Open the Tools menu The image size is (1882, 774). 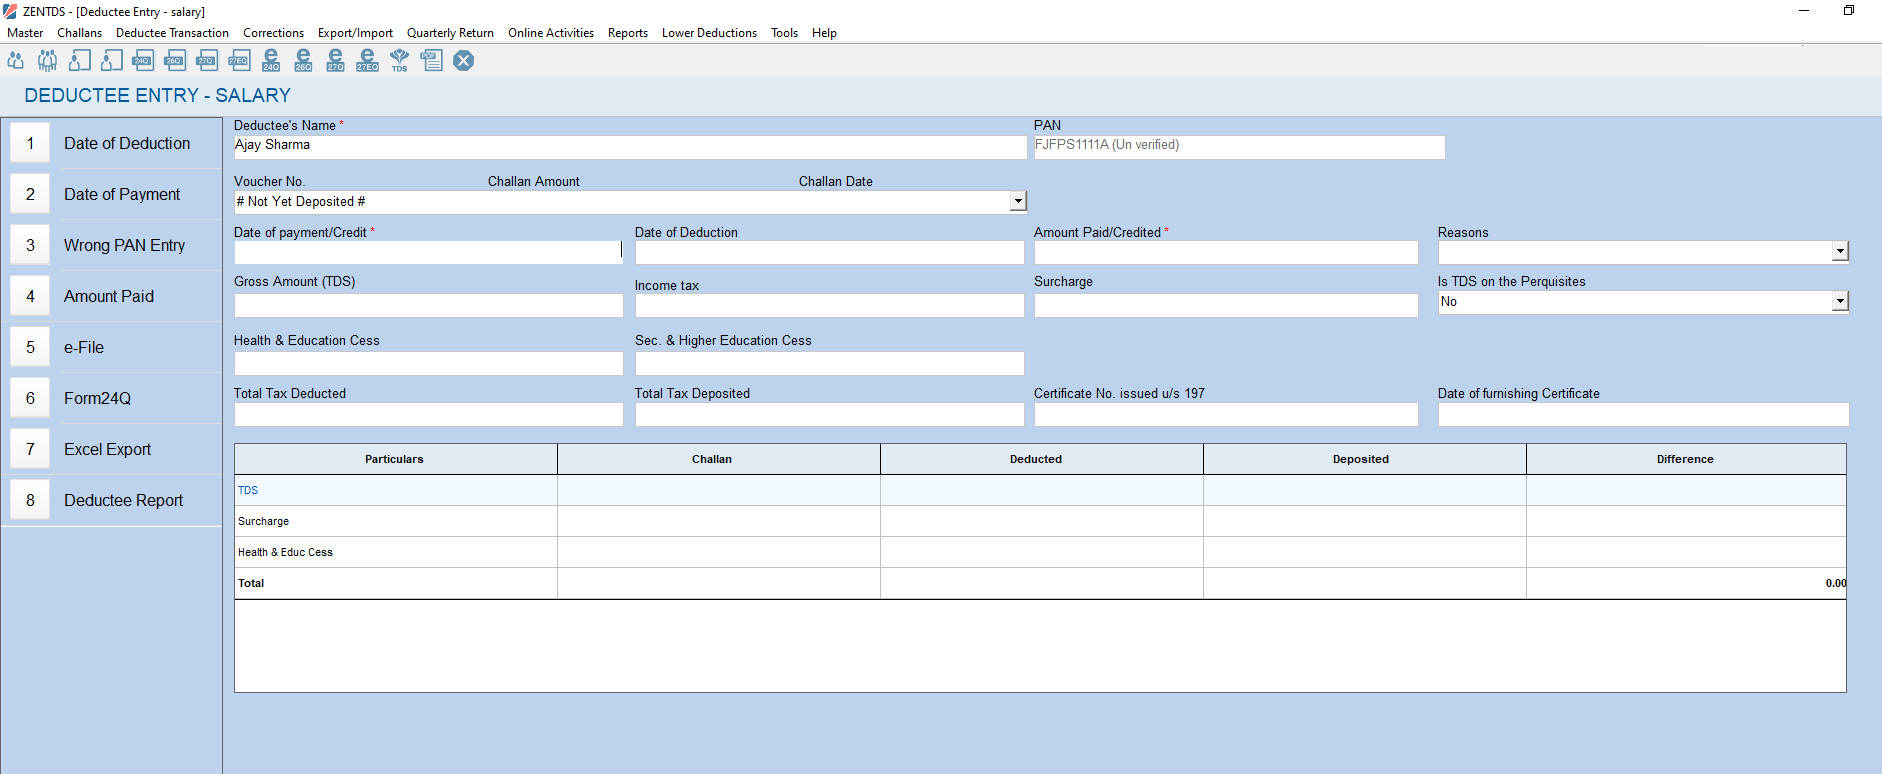[784, 33]
